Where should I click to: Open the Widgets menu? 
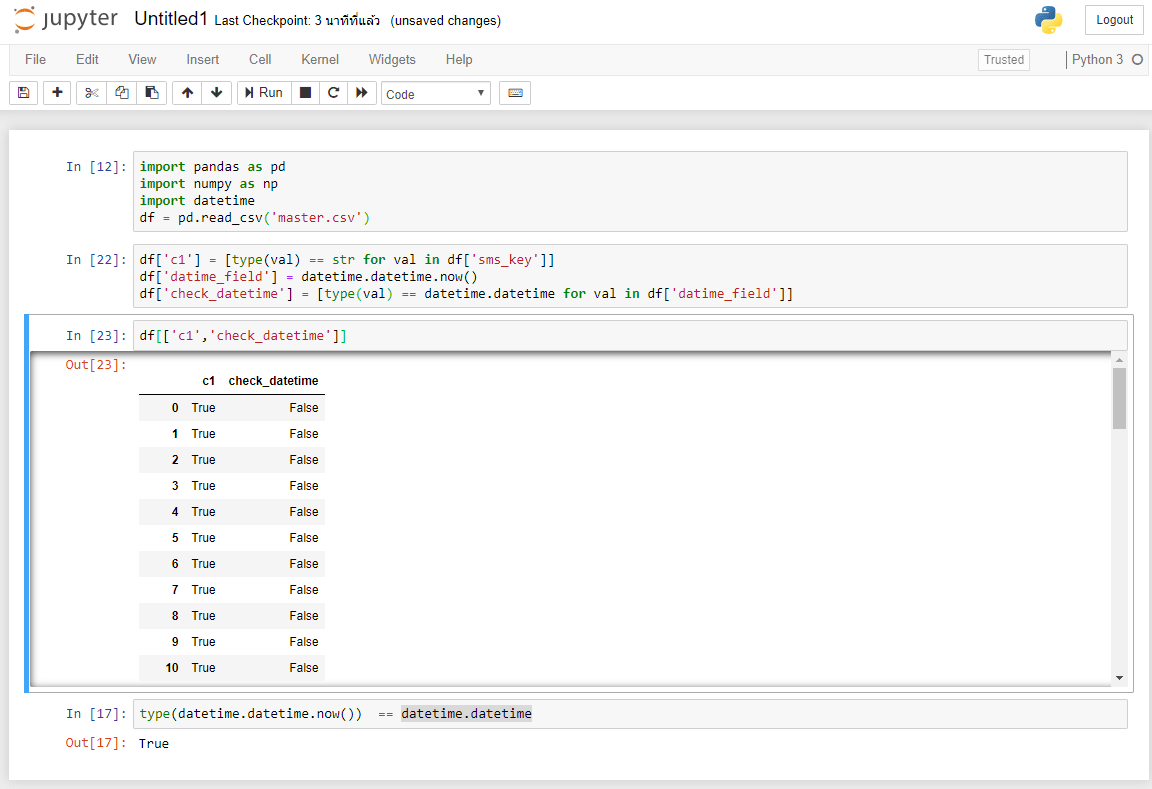pos(392,59)
